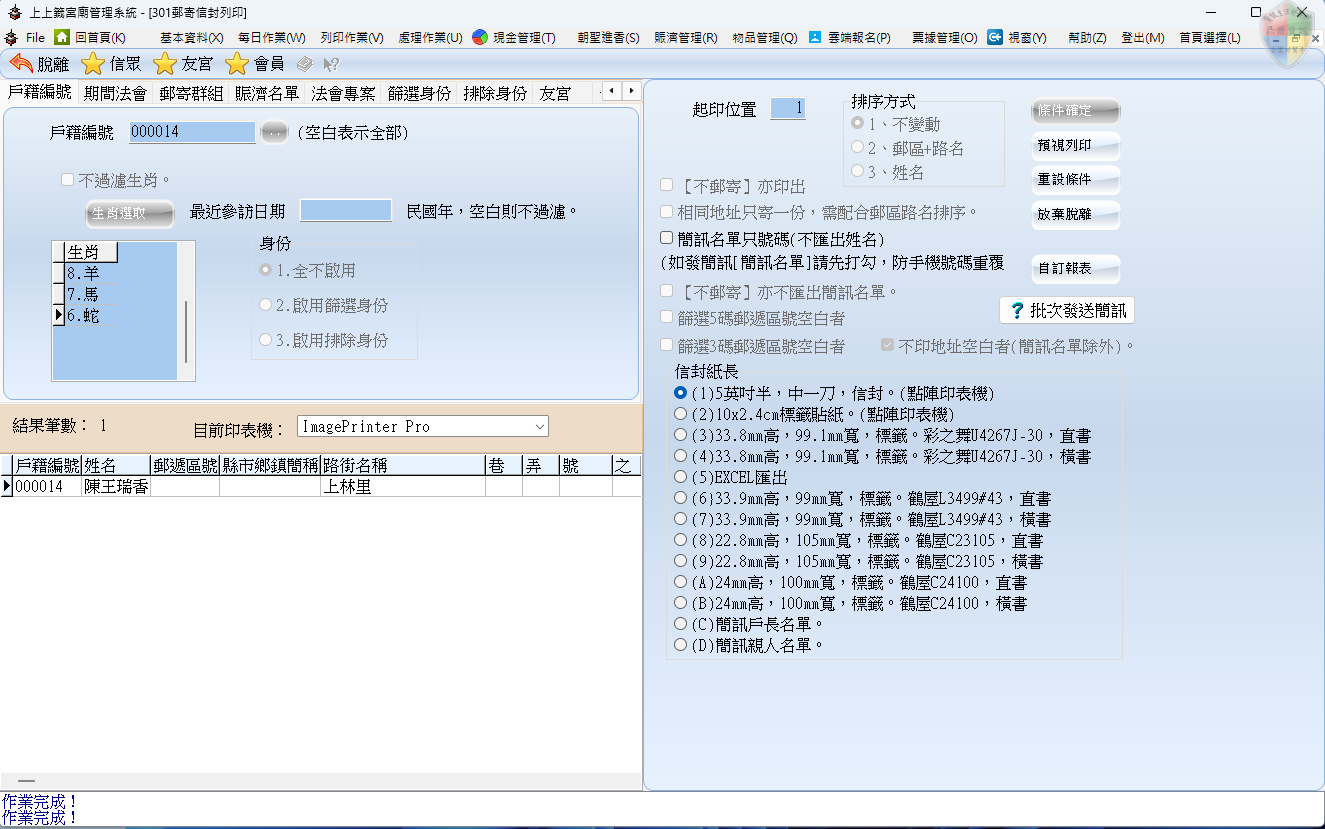Select (5)EXCEL匯出 radio option

coord(681,477)
